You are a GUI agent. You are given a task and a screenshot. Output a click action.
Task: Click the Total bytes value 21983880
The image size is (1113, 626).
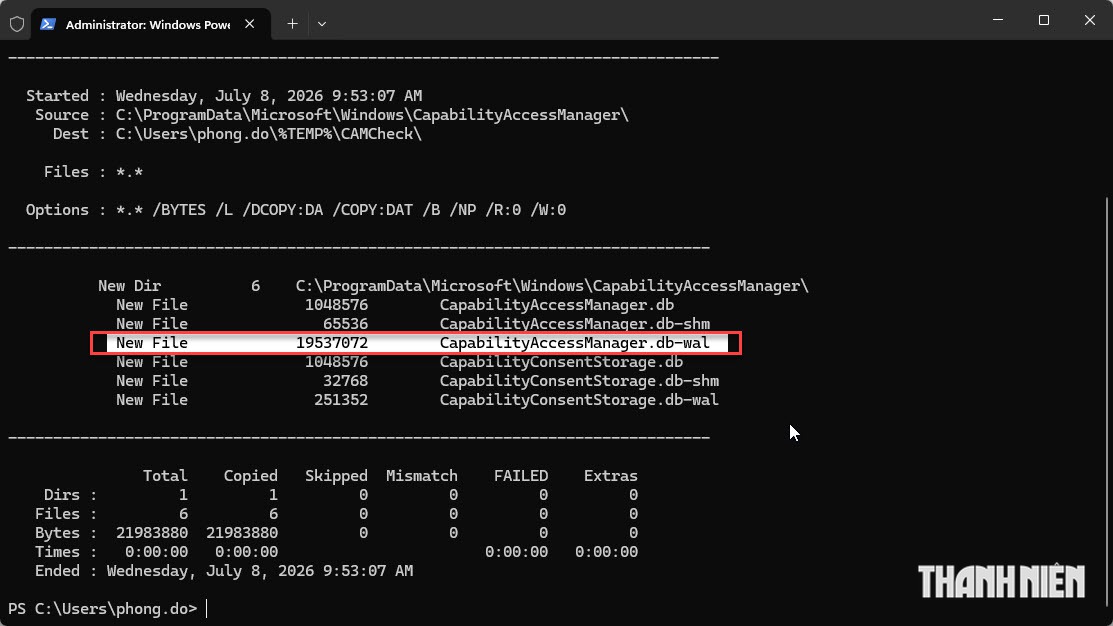pyautogui.click(x=152, y=533)
